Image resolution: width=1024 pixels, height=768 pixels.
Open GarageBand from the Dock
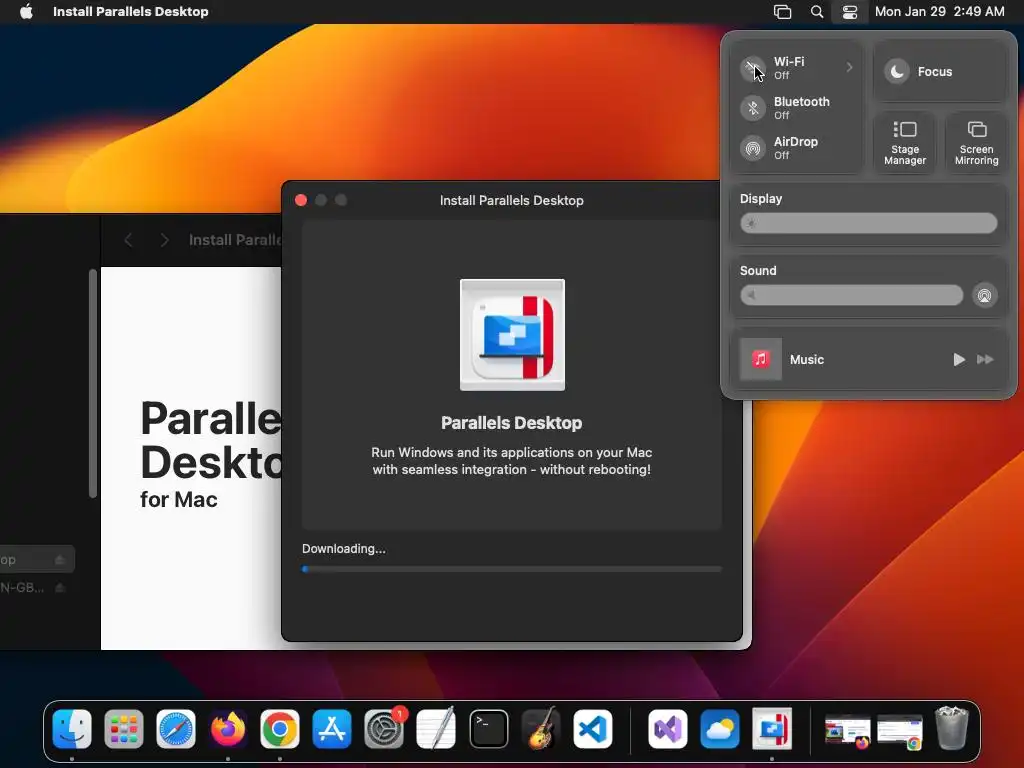(x=541, y=729)
